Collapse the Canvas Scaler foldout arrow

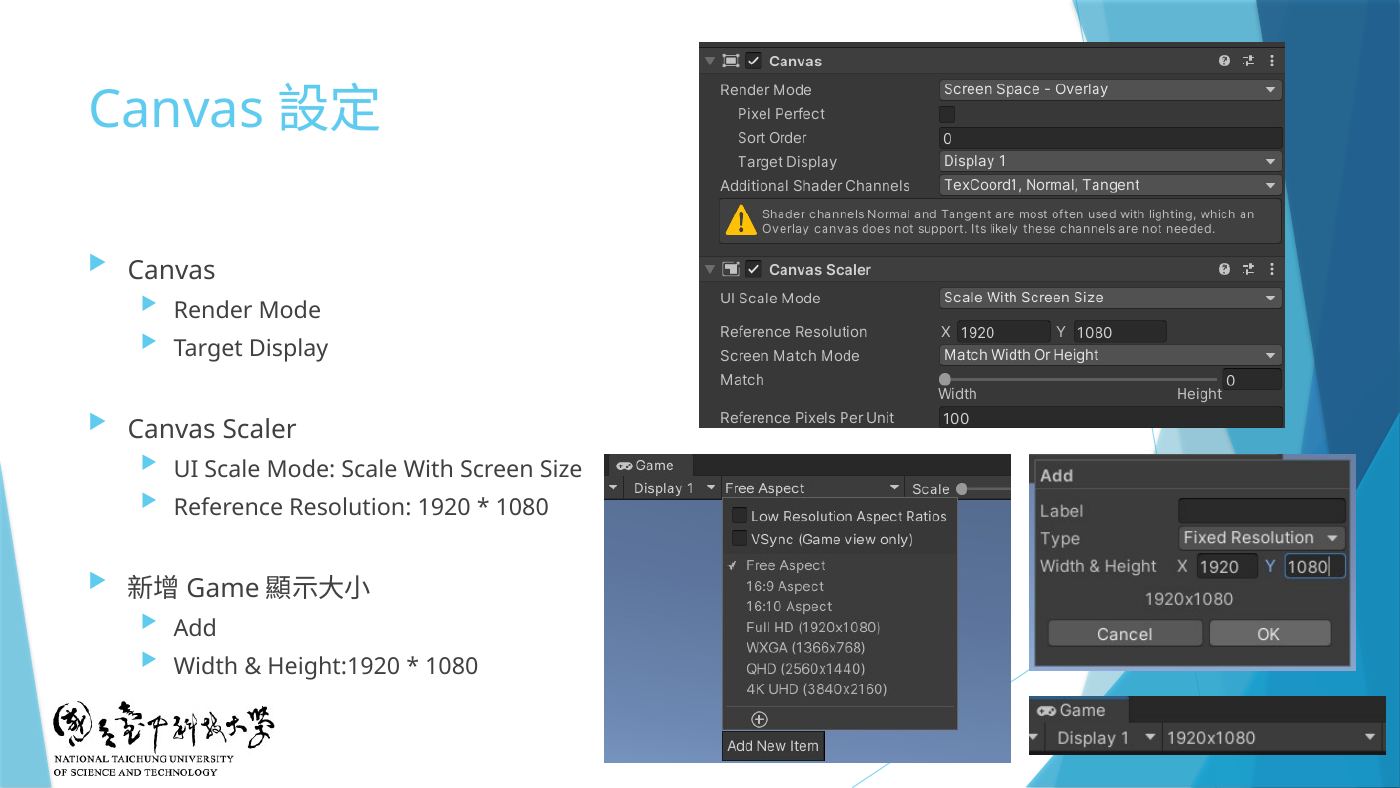click(710, 269)
